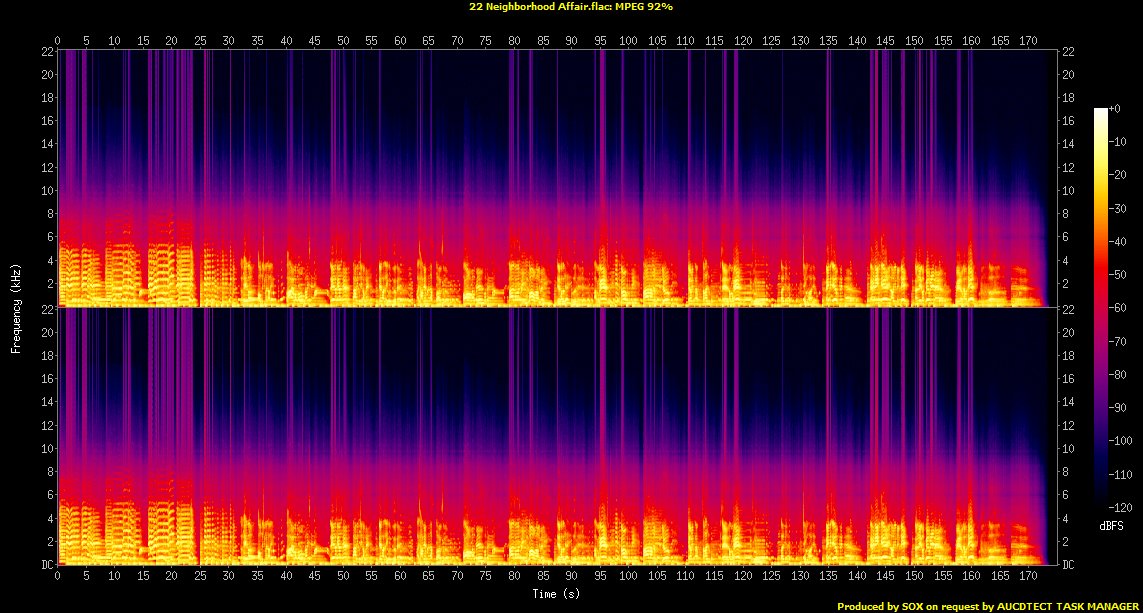Click the title "22 Neighborhood Affair.flac: MPEG 92%"
Viewport: 1143px width, 613px height.
[571, 6]
